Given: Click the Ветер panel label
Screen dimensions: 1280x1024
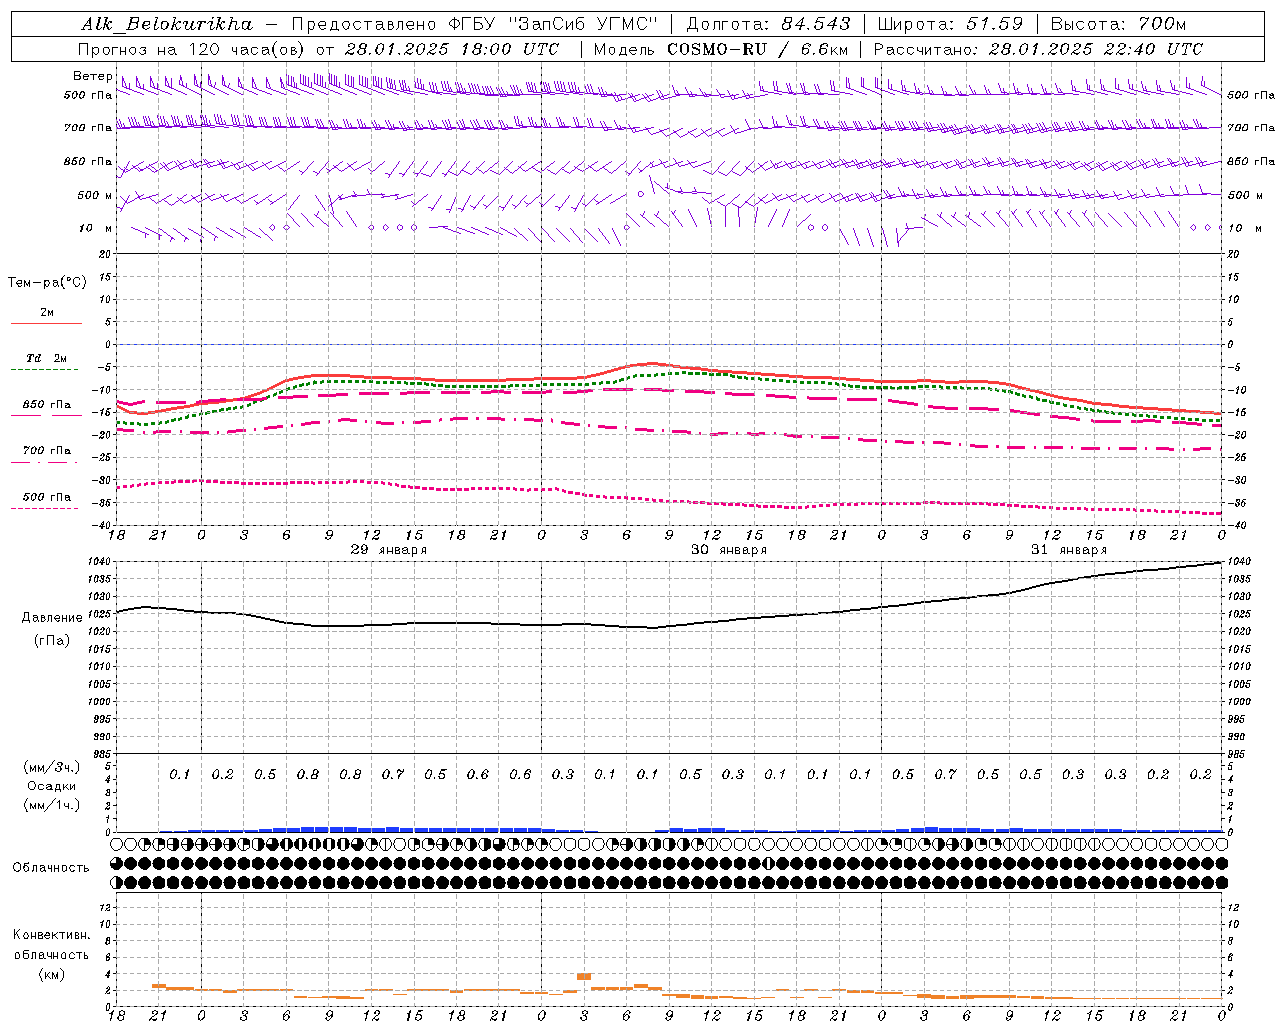Looking at the screenshot, I should (92, 76).
